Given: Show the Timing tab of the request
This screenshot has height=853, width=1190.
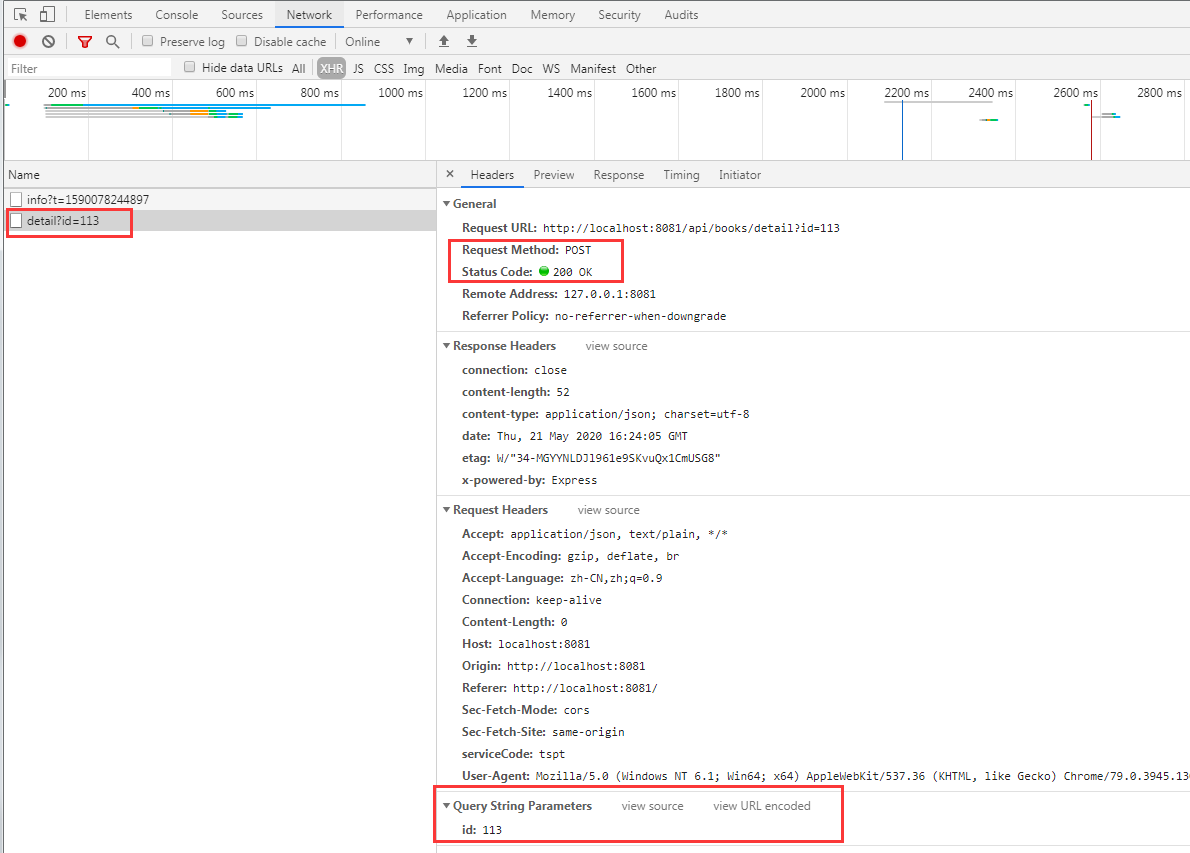Looking at the screenshot, I should coord(682,175).
